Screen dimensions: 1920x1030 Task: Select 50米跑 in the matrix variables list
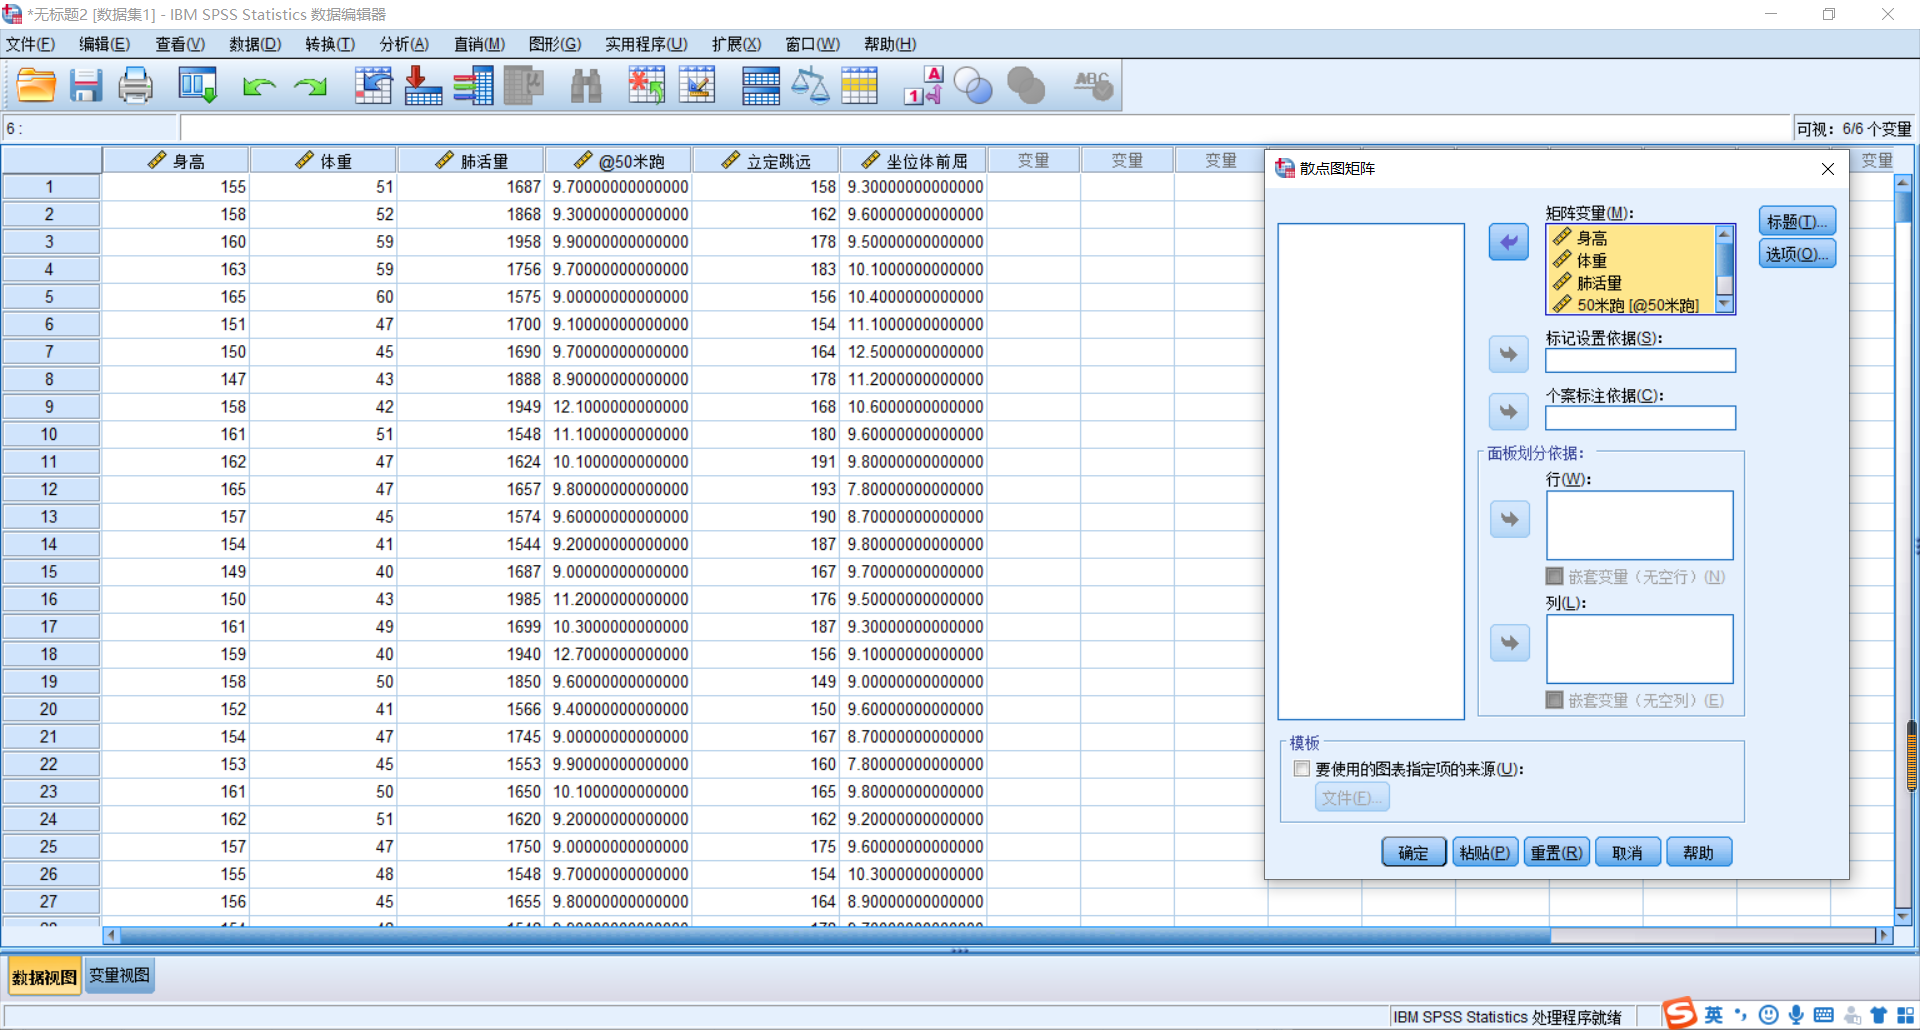[1632, 305]
